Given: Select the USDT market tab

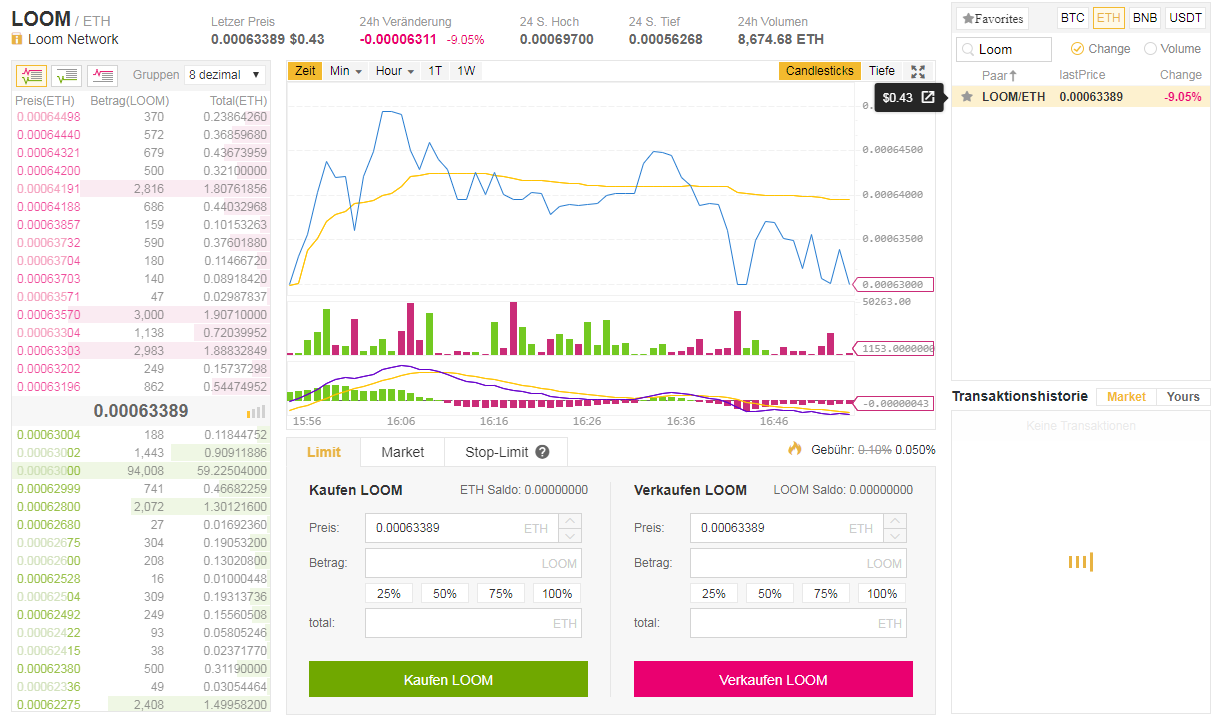Looking at the screenshot, I should [1186, 18].
